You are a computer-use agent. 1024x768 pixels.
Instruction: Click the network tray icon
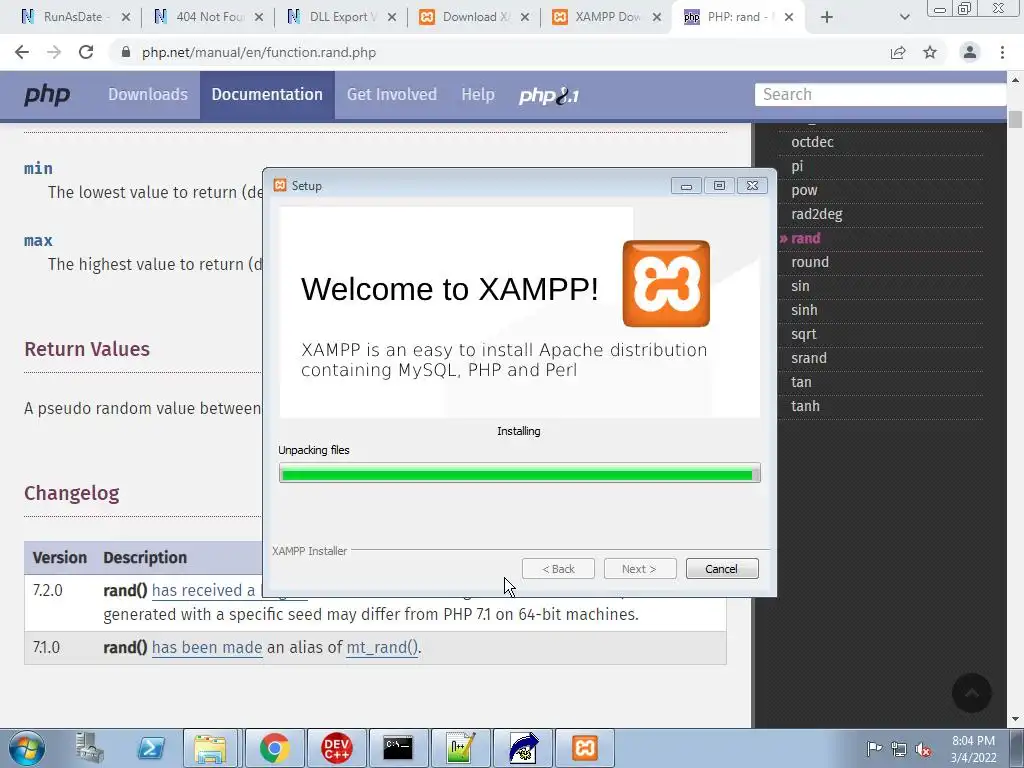[x=899, y=749]
